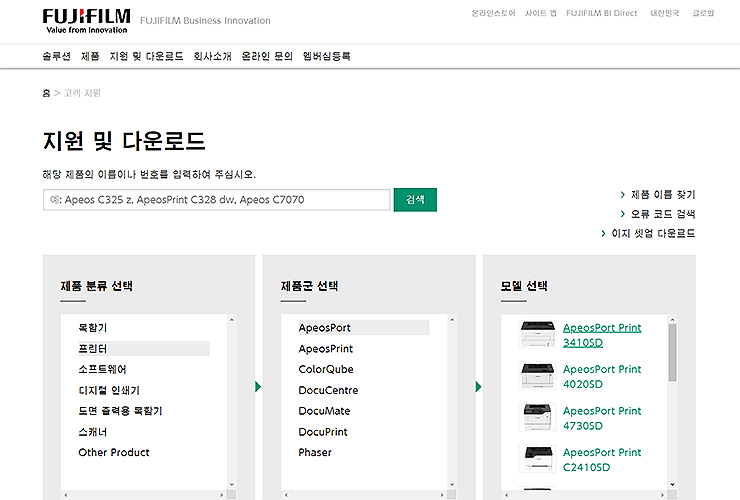The width and height of the screenshot is (740, 500).
Task: Select 프린터 in the product category list
Action: [143, 348]
